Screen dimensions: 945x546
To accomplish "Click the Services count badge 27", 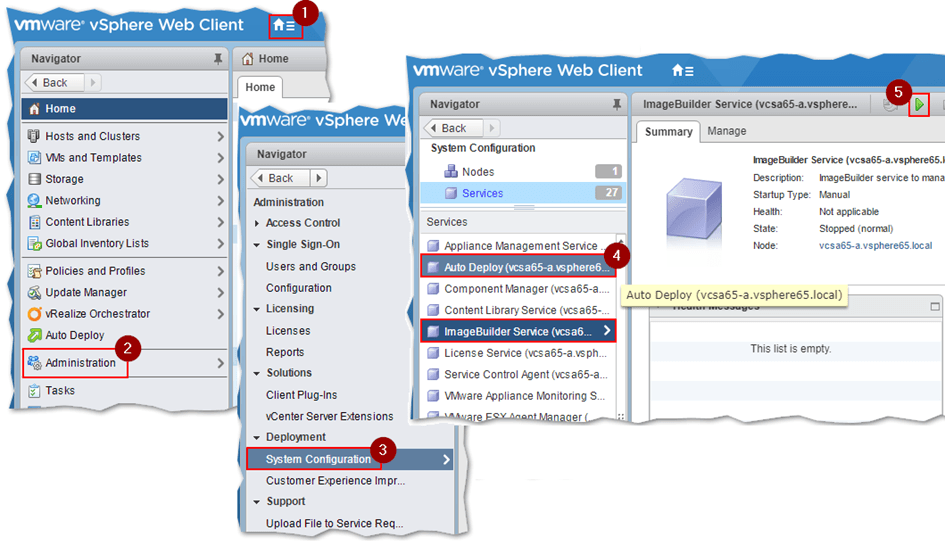I will point(608,193).
